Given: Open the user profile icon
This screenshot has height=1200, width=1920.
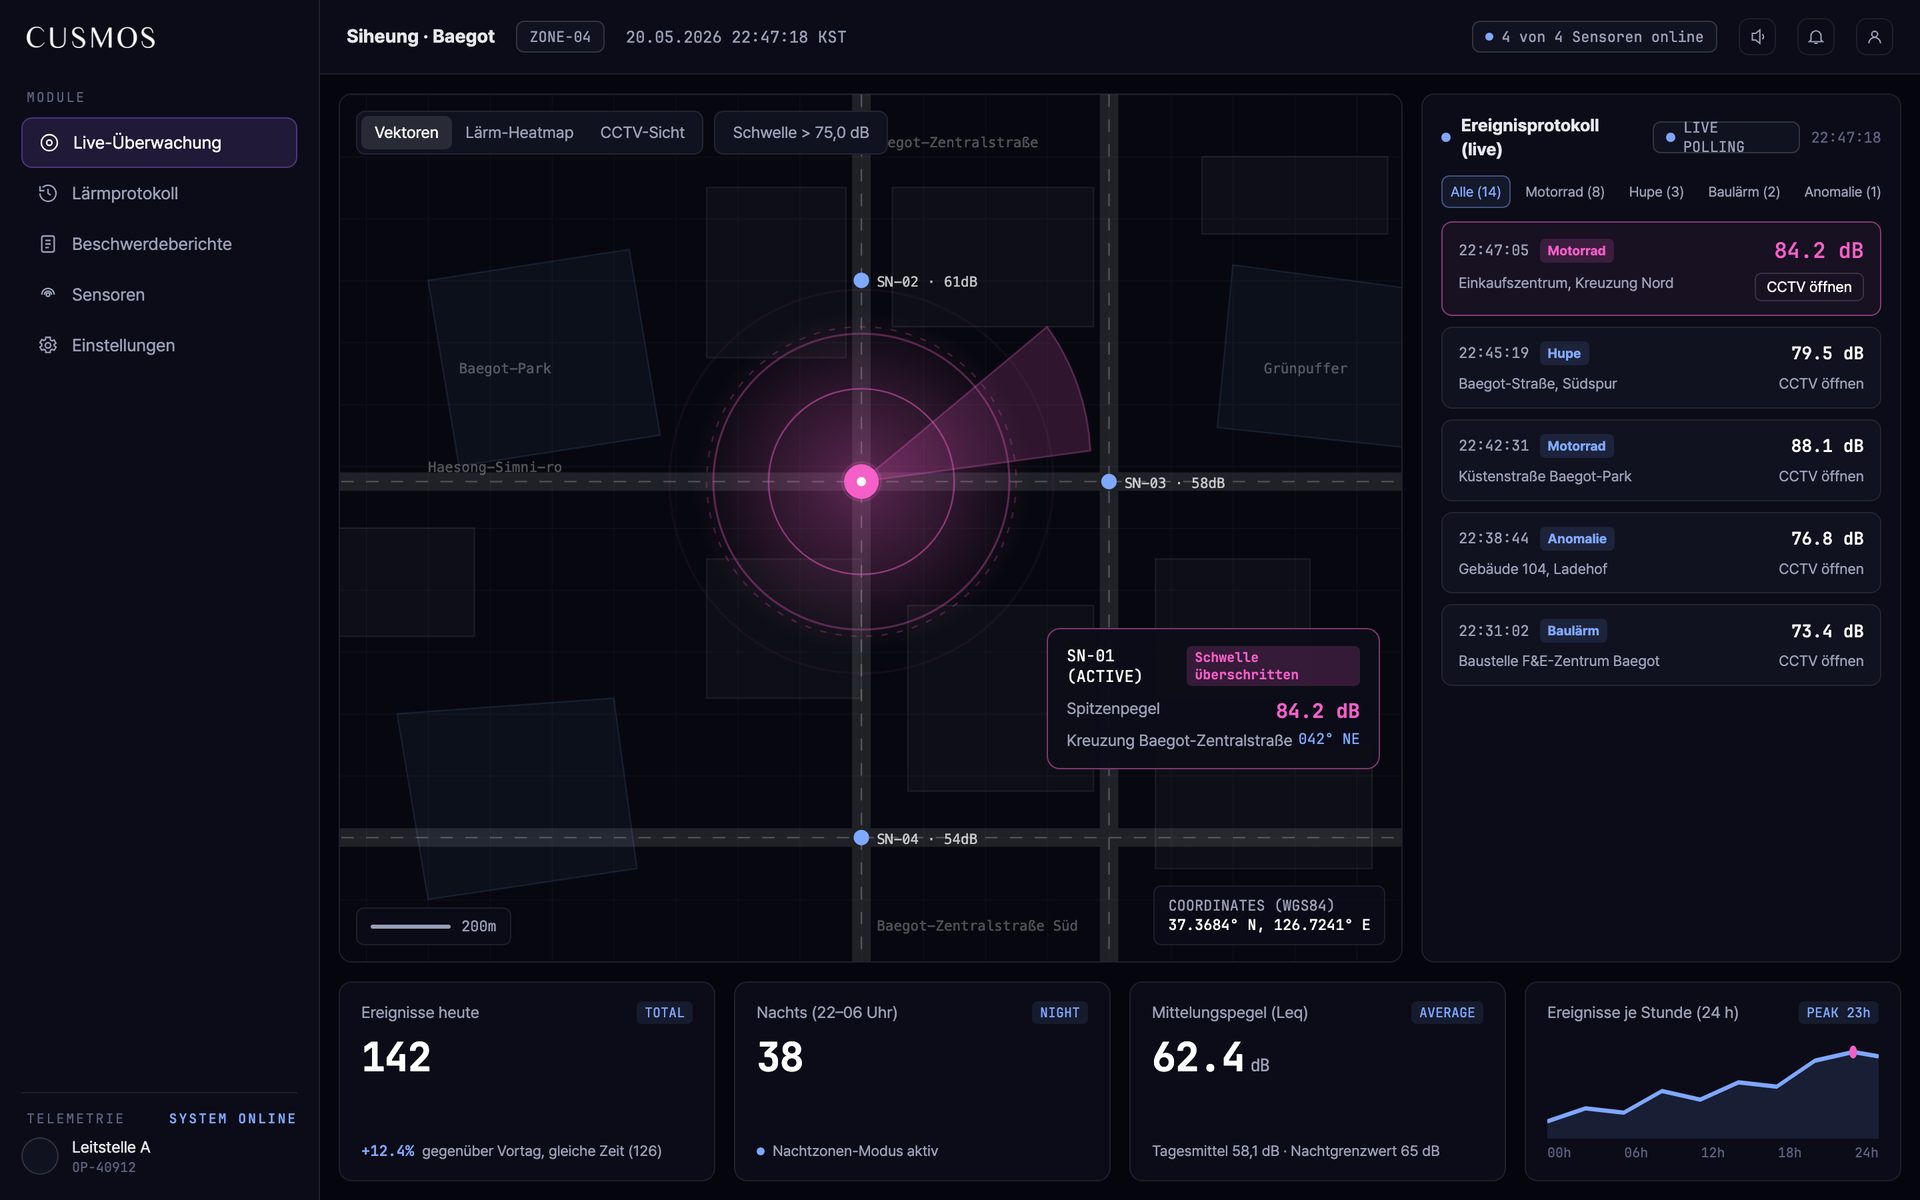Looking at the screenshot, I should [x=1874, y=37].
